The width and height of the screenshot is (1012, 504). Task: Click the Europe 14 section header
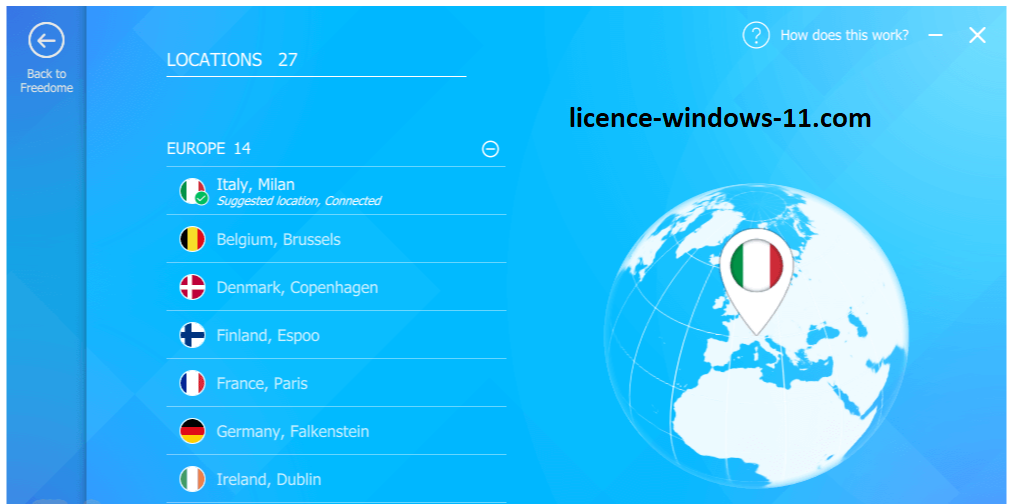pyautogui.click(x=209, y=149)
